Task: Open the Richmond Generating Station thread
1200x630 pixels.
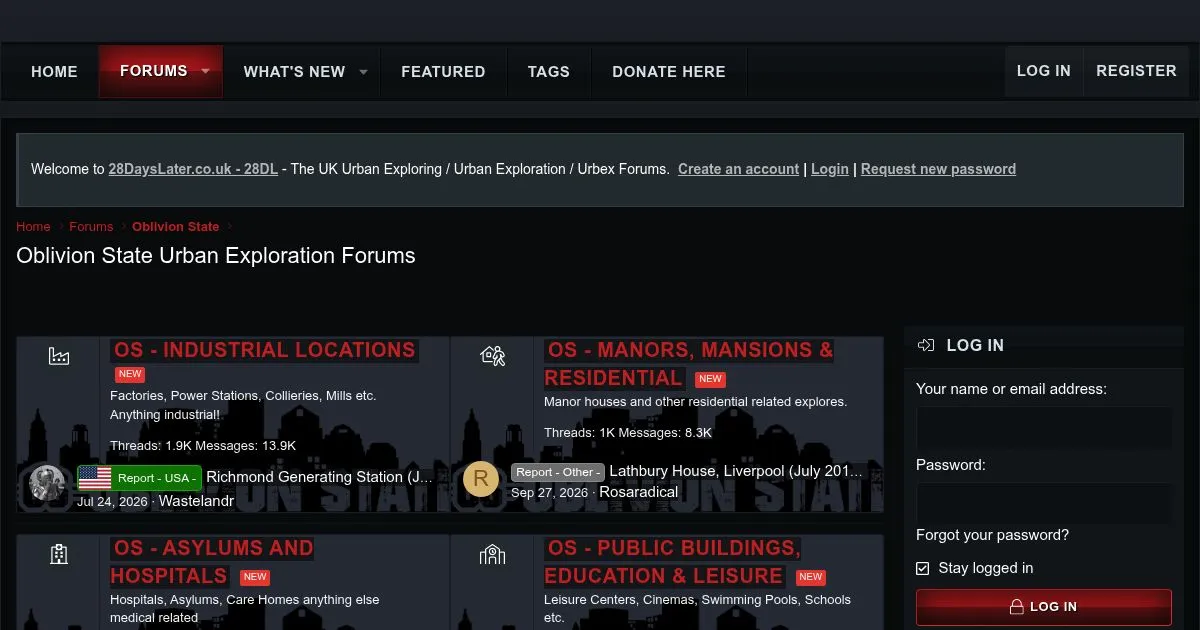Action: (x=320, y=478)
